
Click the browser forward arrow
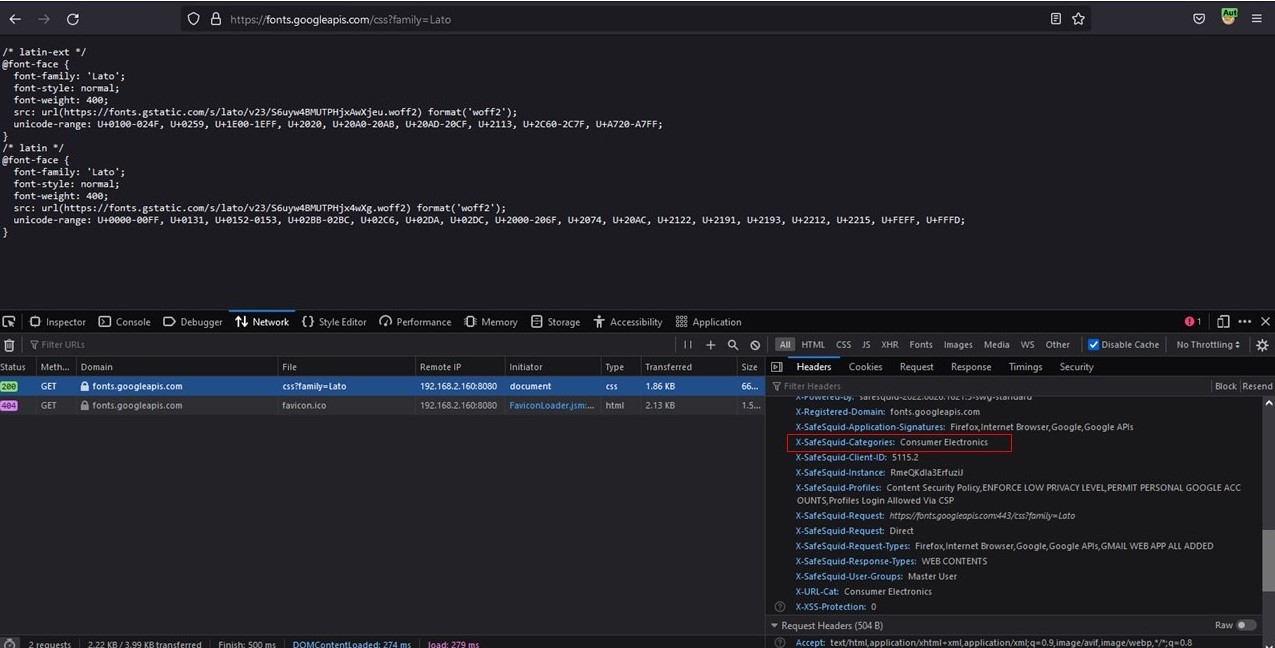pyautogui.click(x=44, y=19)
